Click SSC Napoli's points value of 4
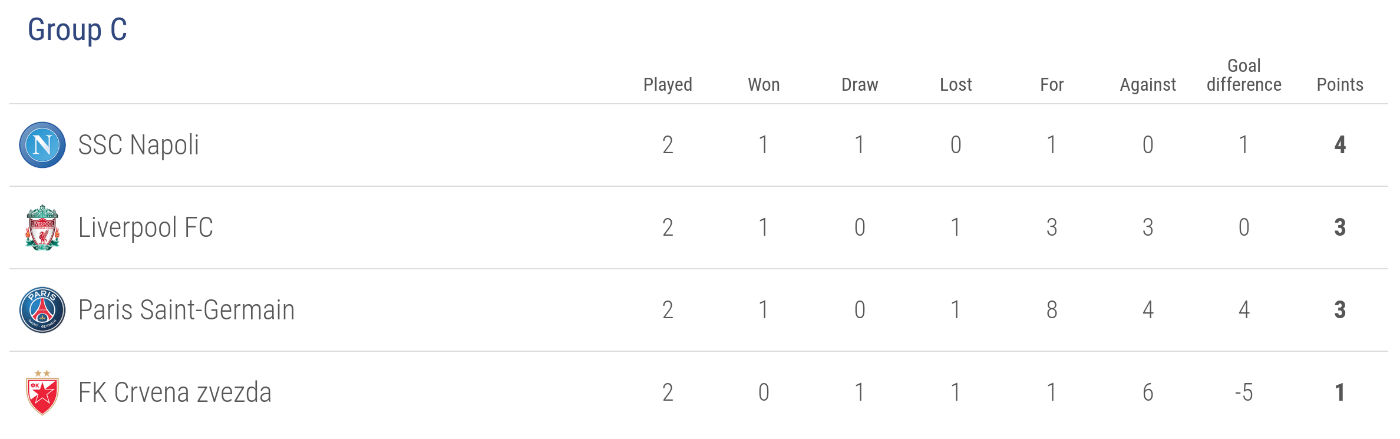The image size is (1400, 439). pyautogui.click(x=1340, y=146)
